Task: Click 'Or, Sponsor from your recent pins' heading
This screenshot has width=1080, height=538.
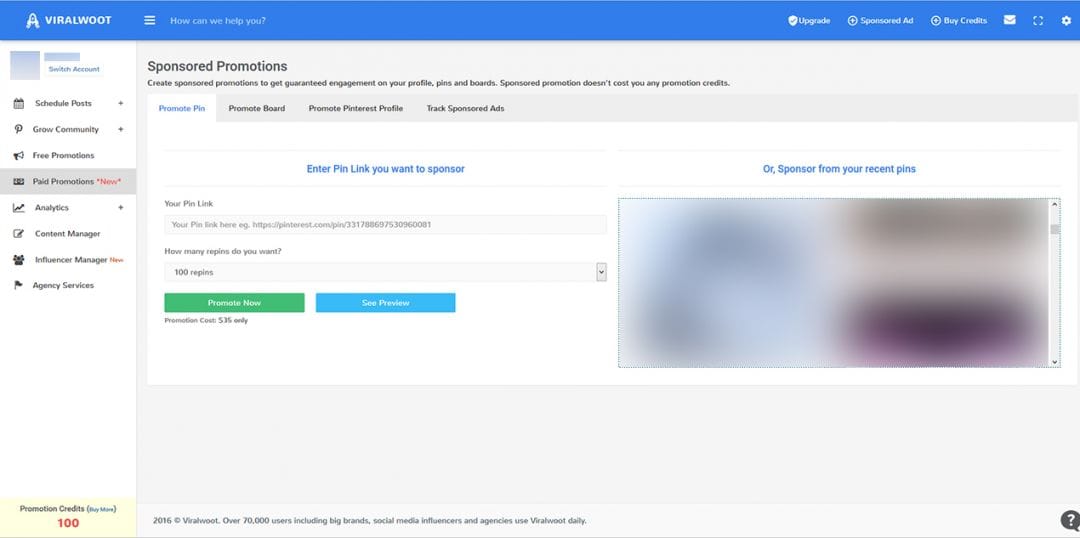Action: tap(839, 169)
